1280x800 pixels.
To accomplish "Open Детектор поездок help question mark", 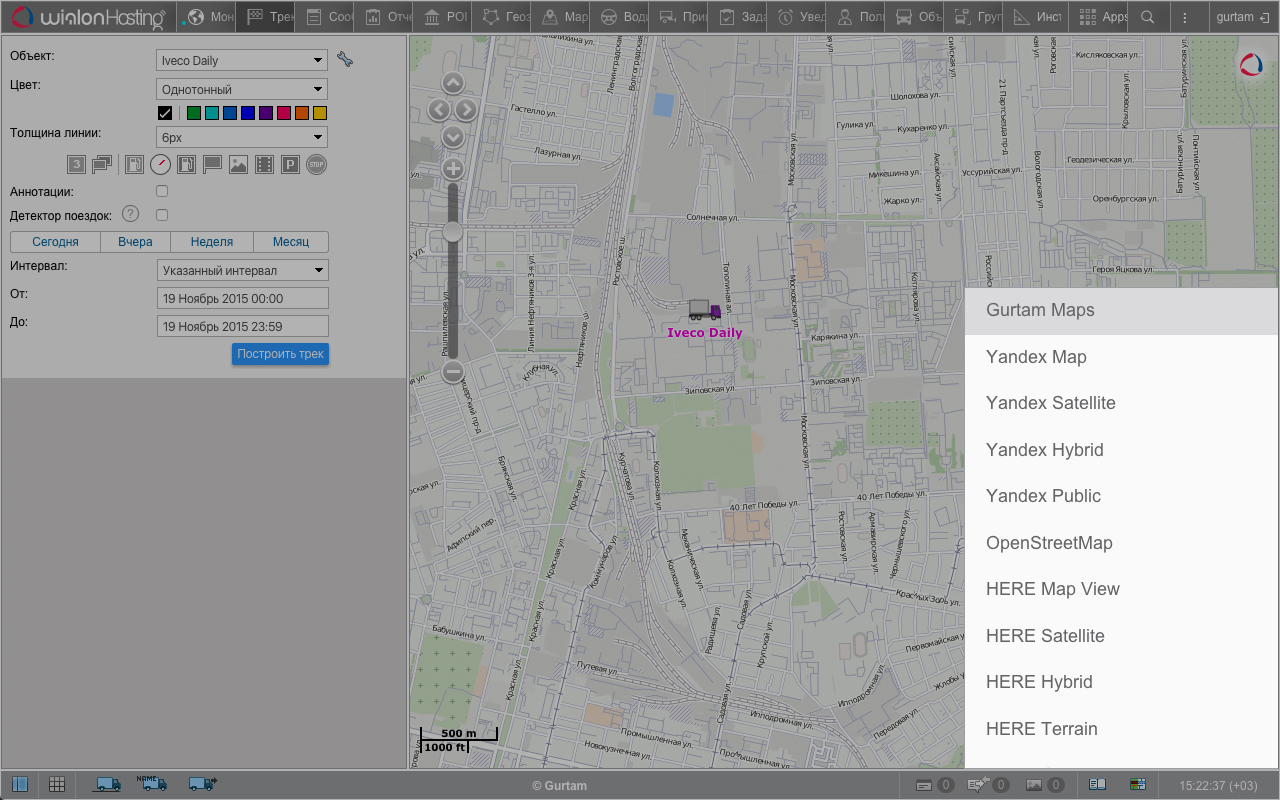I will (x=130, y=214).
